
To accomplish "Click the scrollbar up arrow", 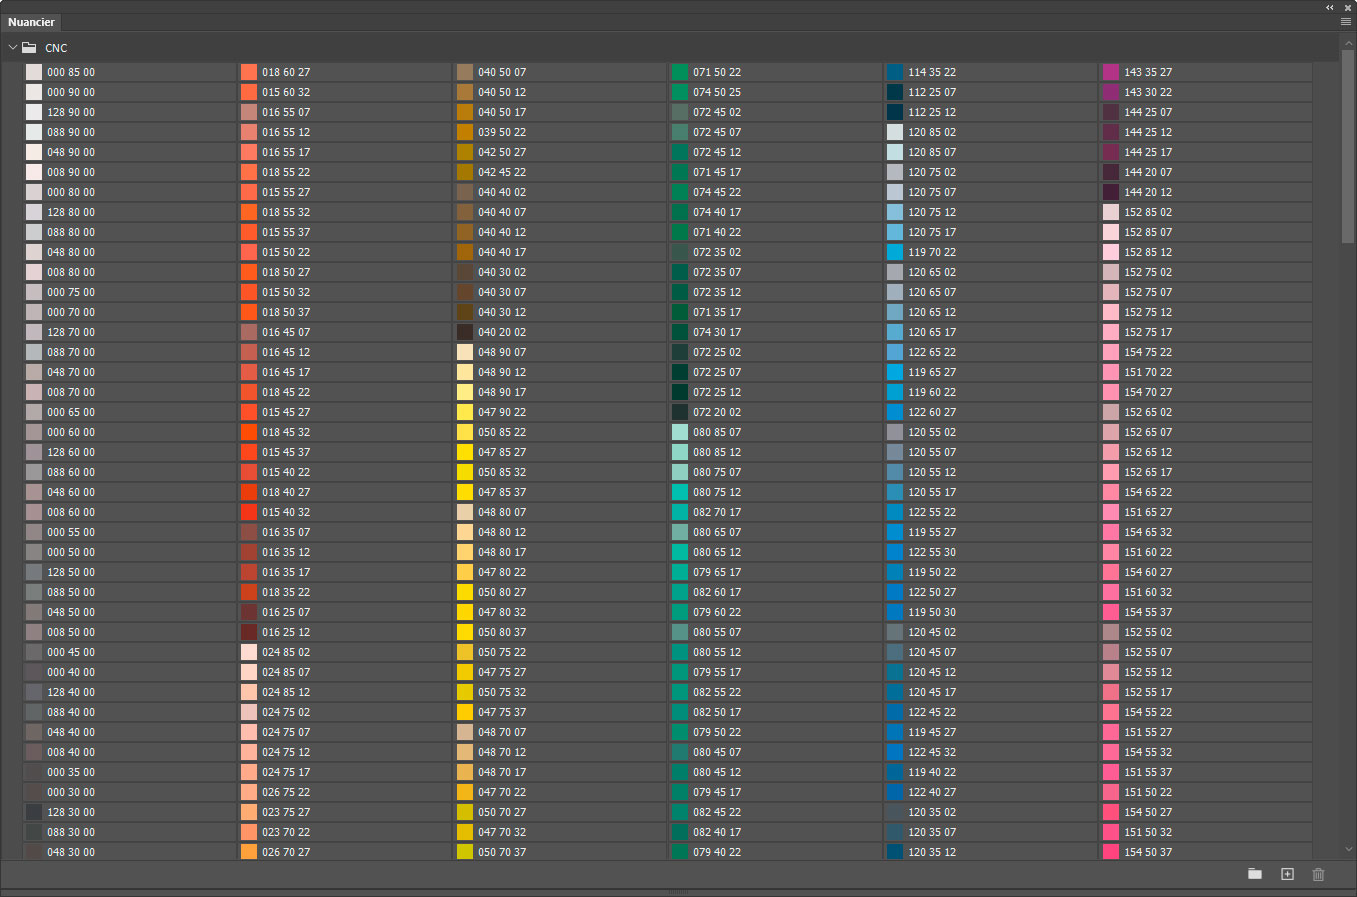I will [1348, 44].
